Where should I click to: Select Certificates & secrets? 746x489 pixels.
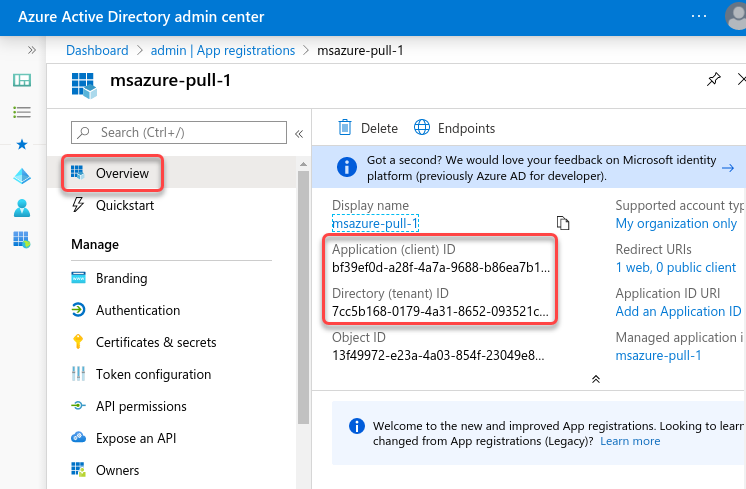(x=156, y=342)
